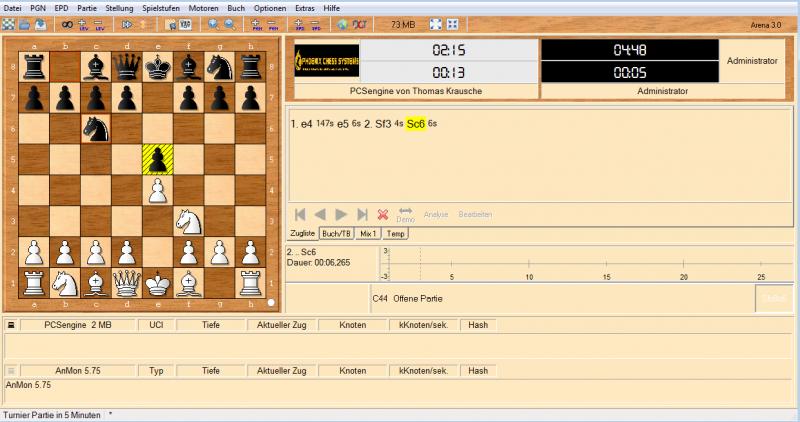Click the zoom in magnifier icon

(213, 23)
